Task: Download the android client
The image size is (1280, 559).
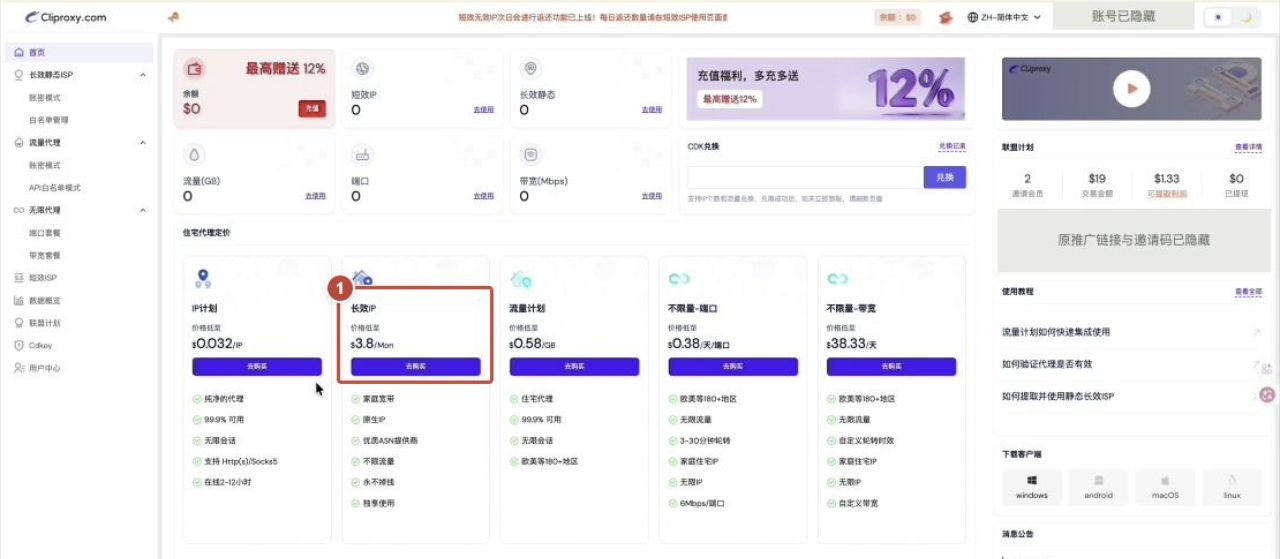Action: click(1098, 487)
